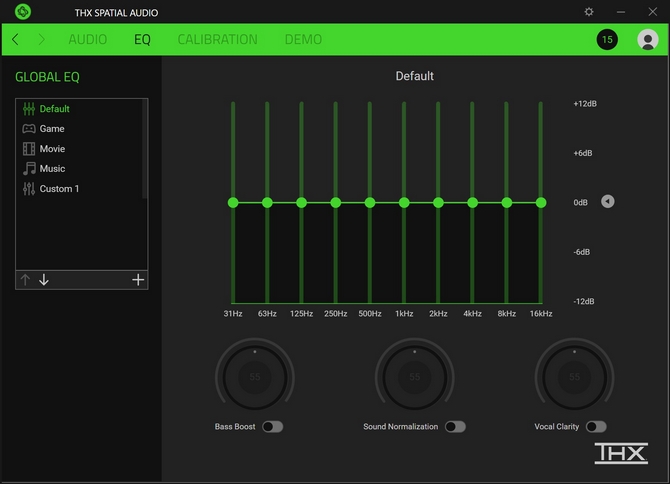Image resolution: width=670 pixels, height=484 pixels.
Task: Switch to the AUDIO tab
Action: pyautogui.click(x=88, y=39)
